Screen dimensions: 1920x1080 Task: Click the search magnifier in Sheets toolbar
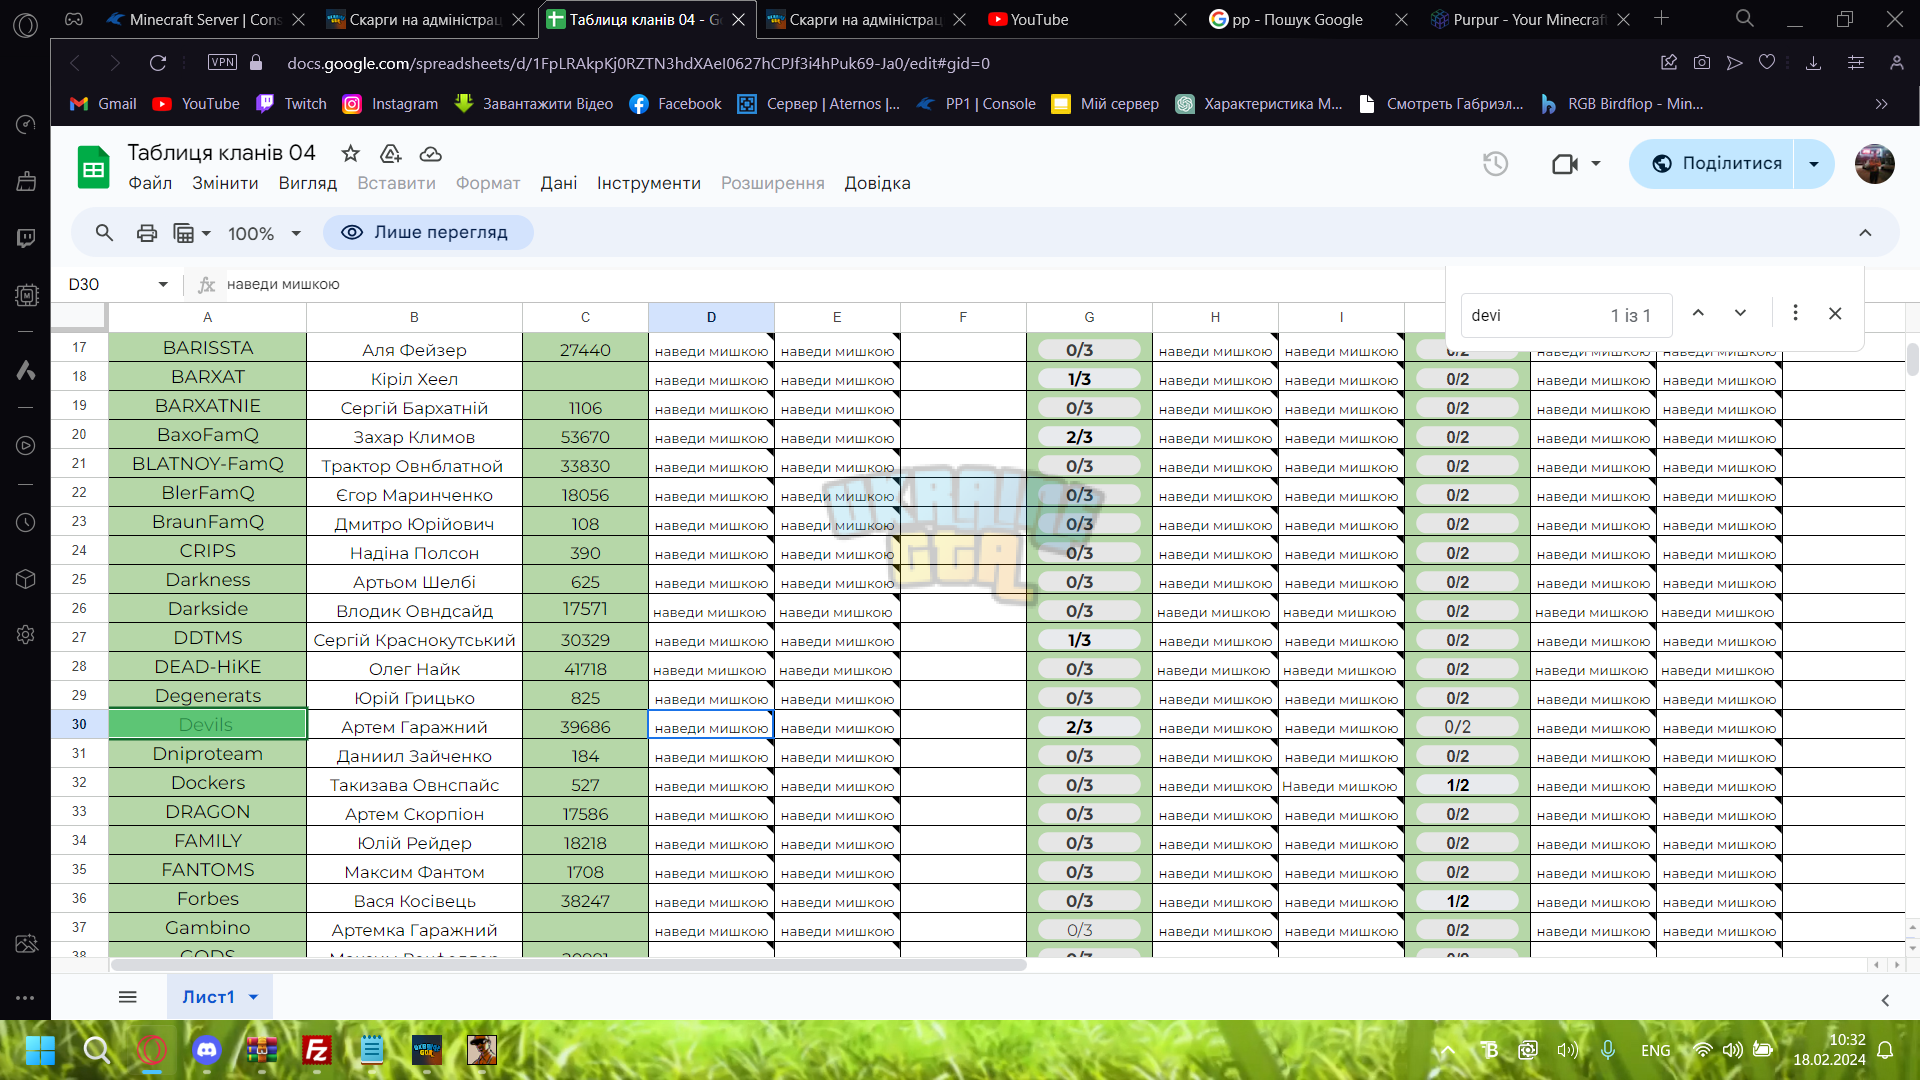104,233
